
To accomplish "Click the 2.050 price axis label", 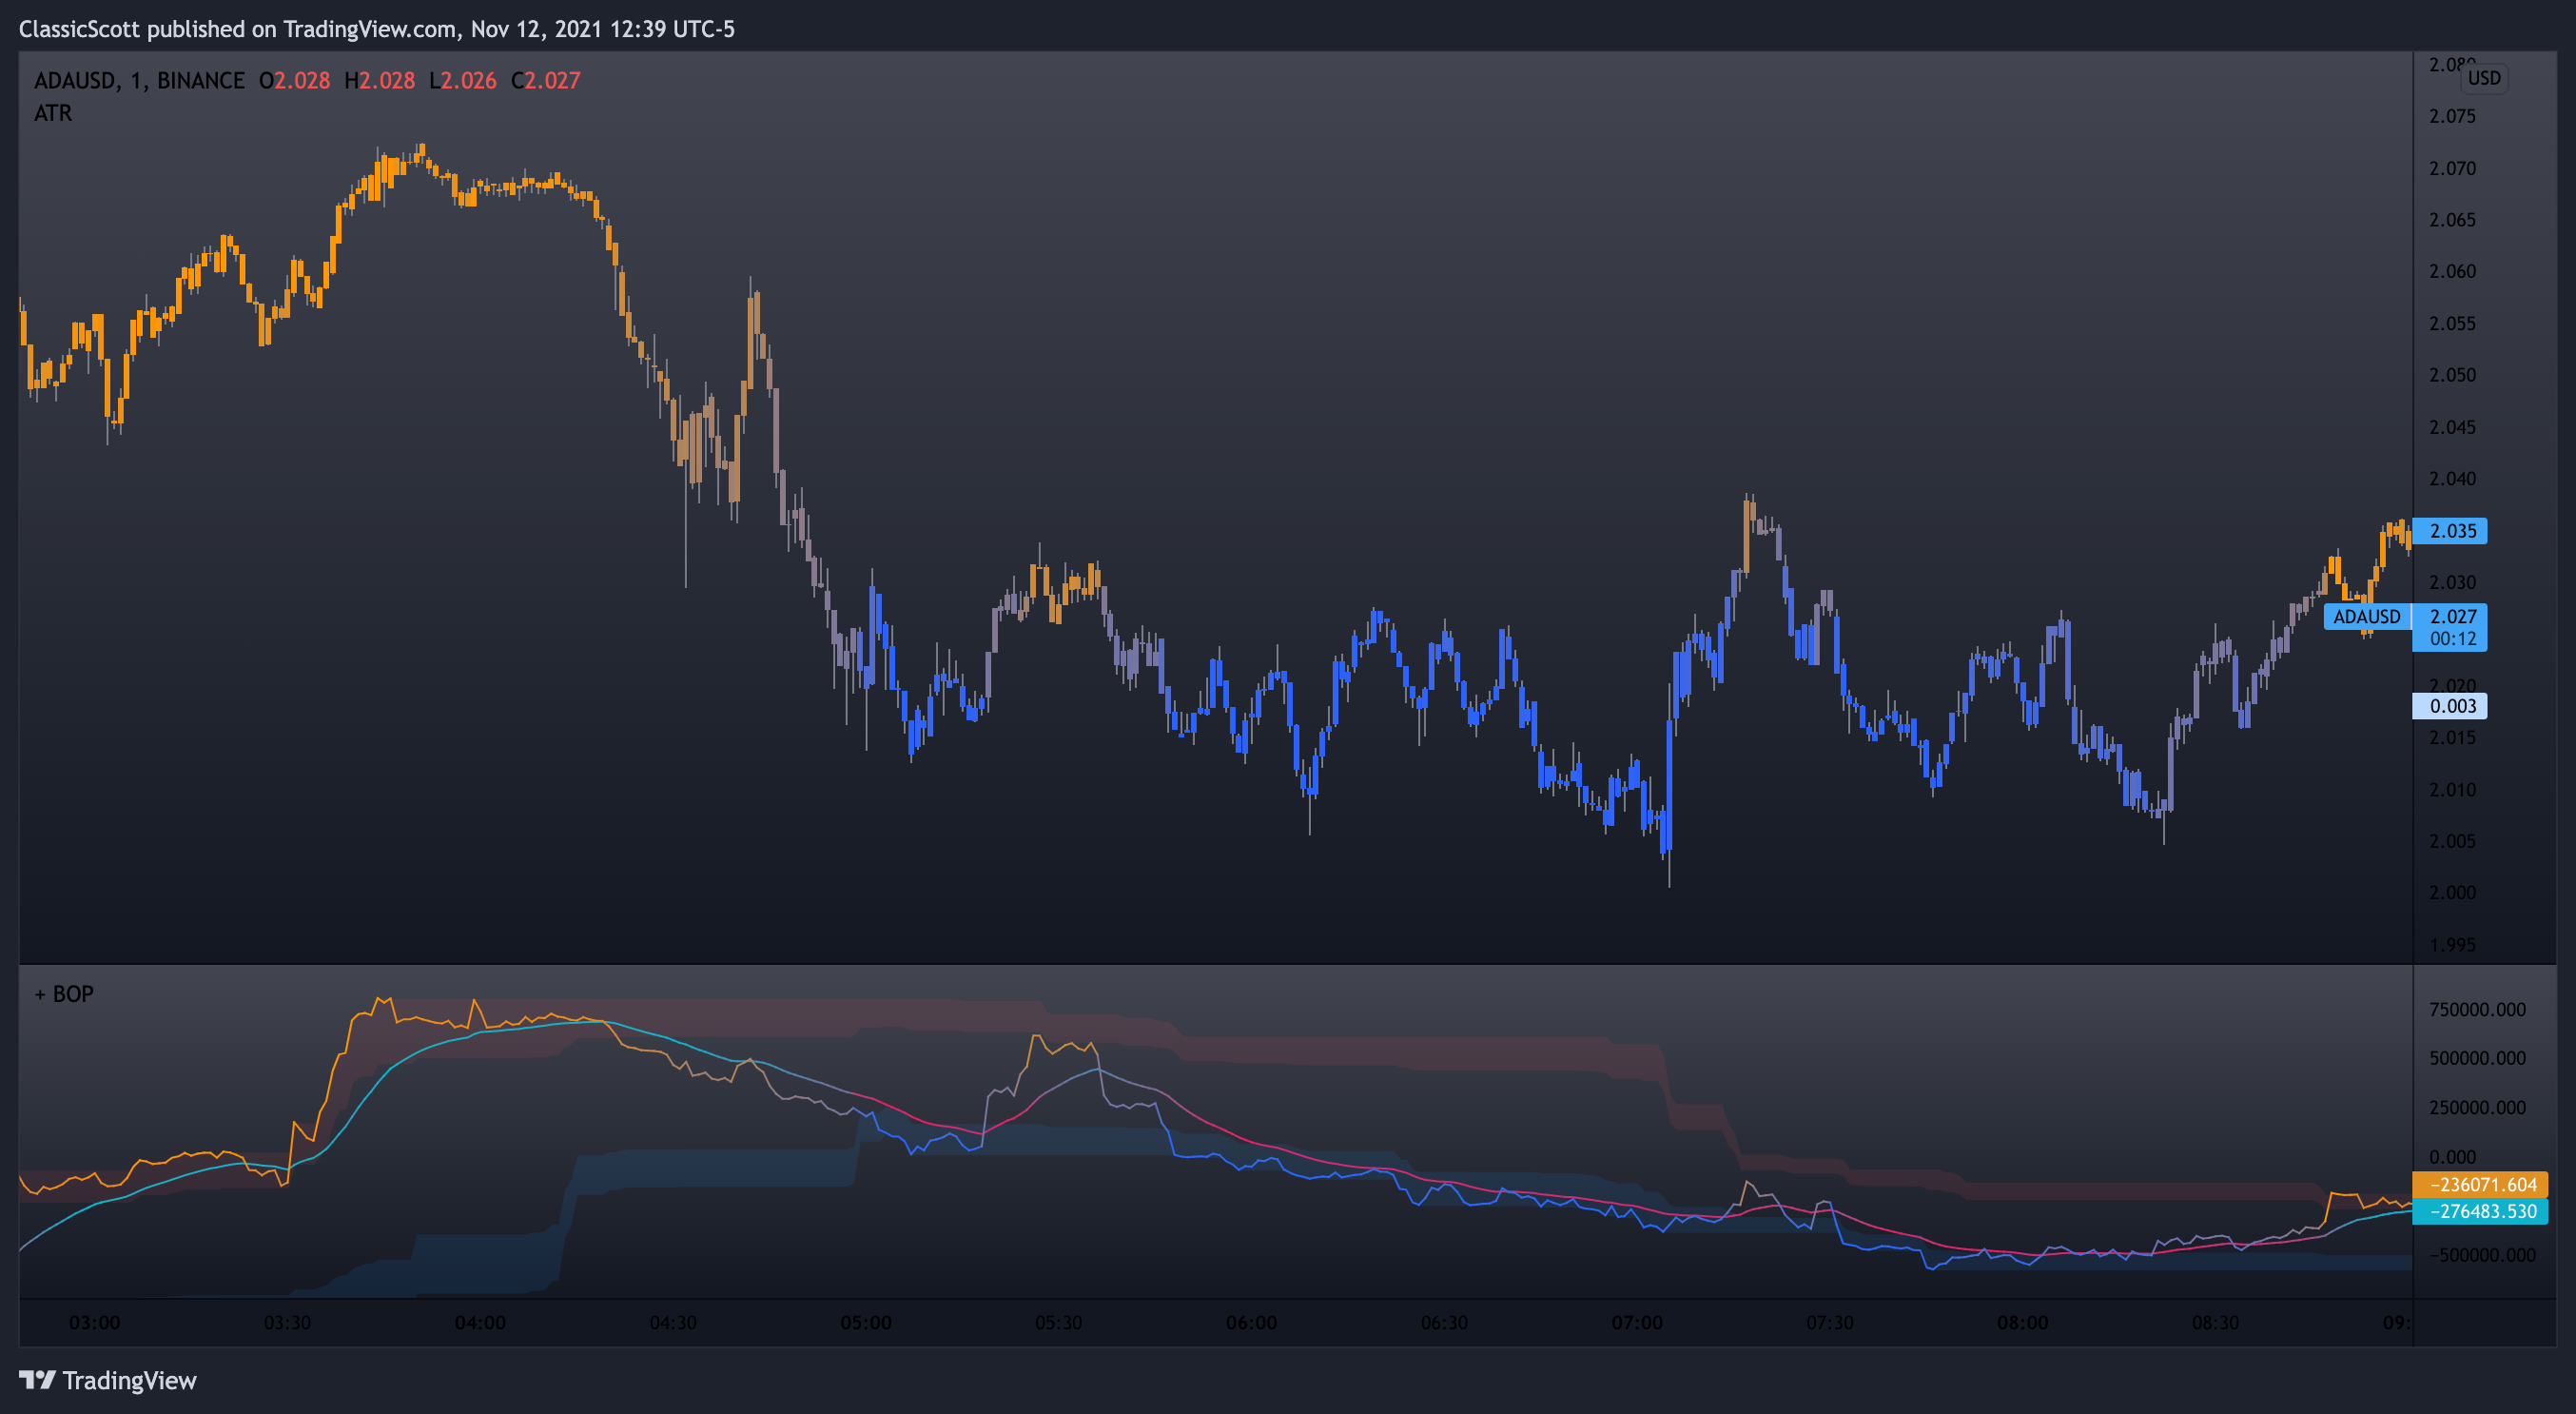I will pos(2452,375).
